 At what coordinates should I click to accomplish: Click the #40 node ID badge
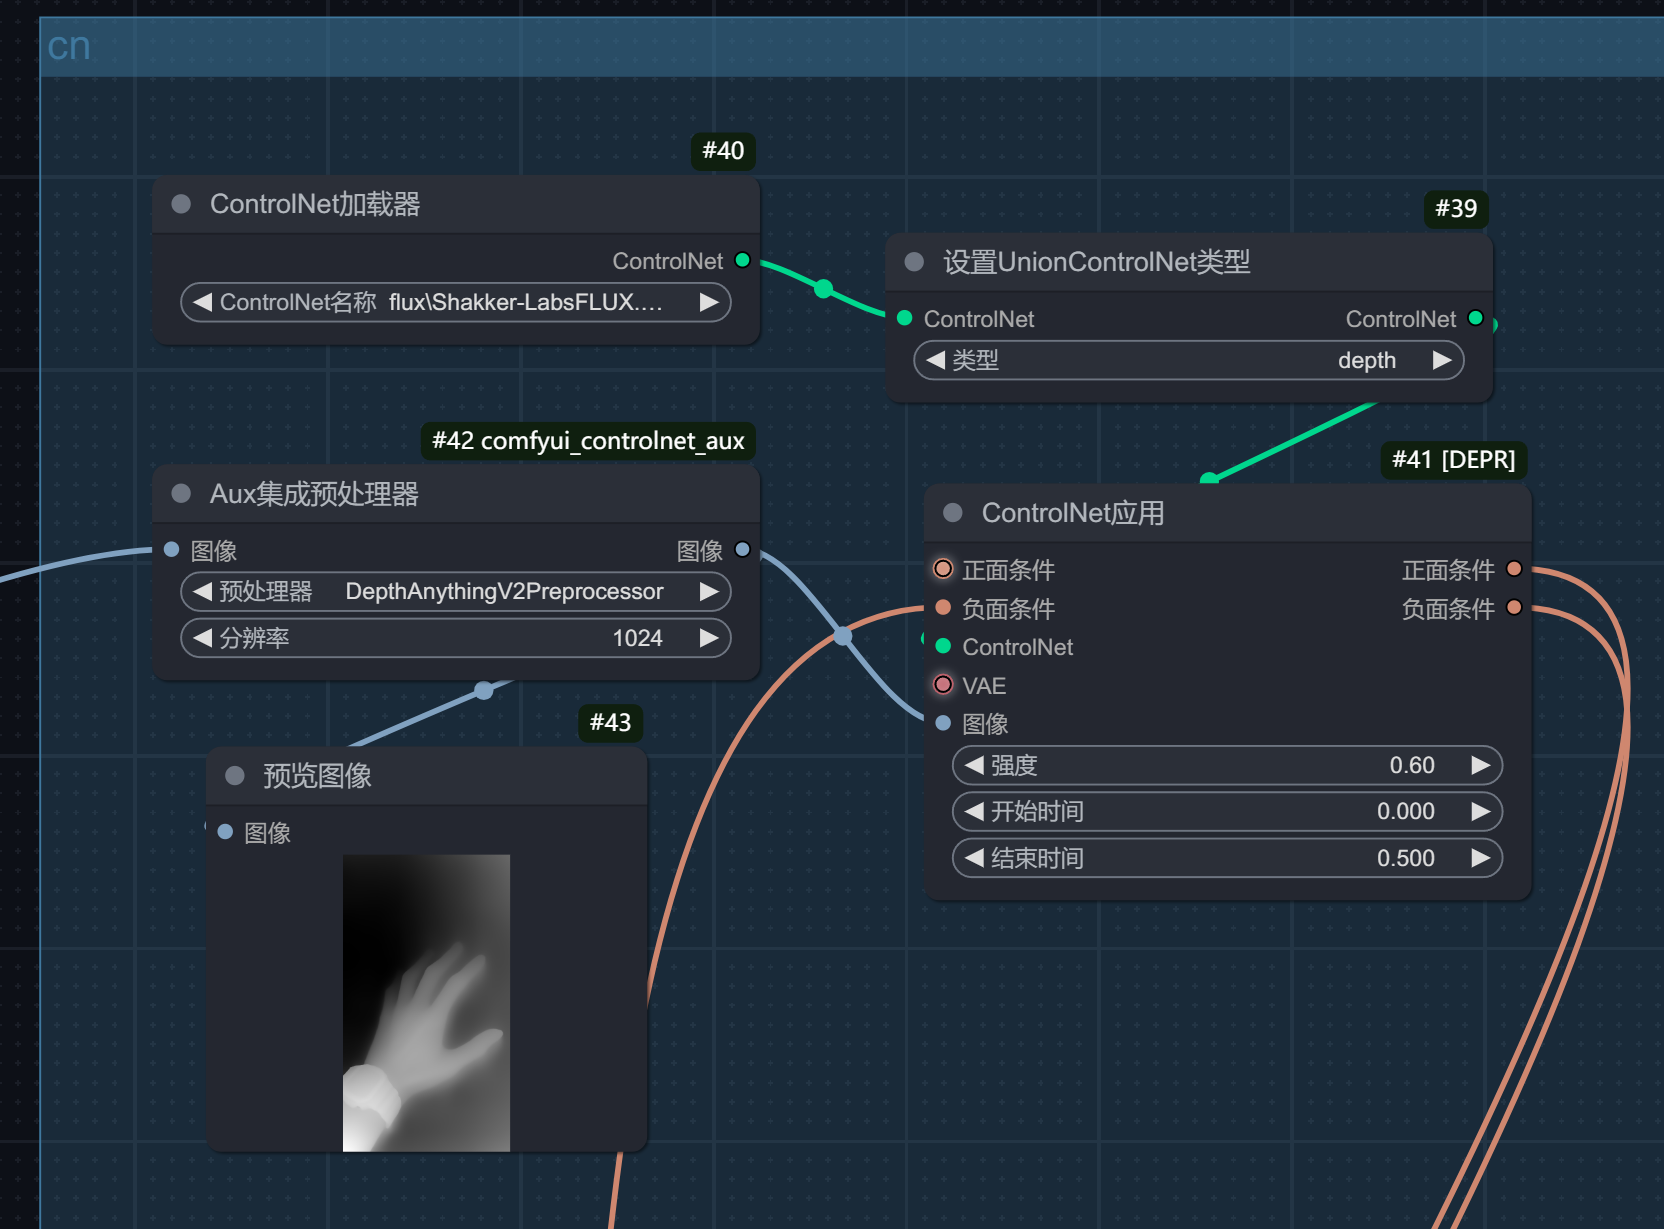click(x=723, y=151)
